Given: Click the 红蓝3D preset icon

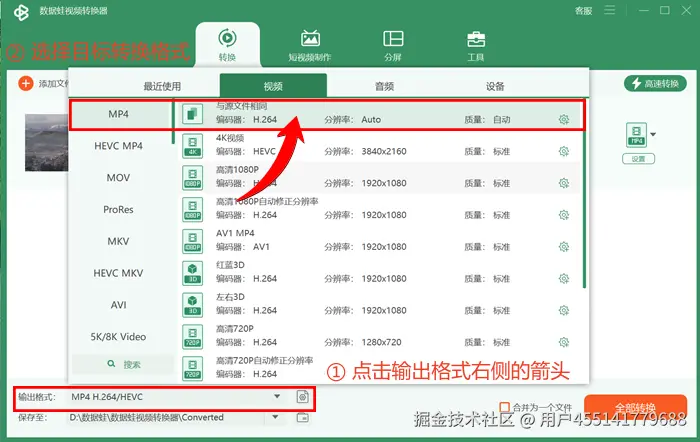Looking at the screenshot, I should coord(192,273).
